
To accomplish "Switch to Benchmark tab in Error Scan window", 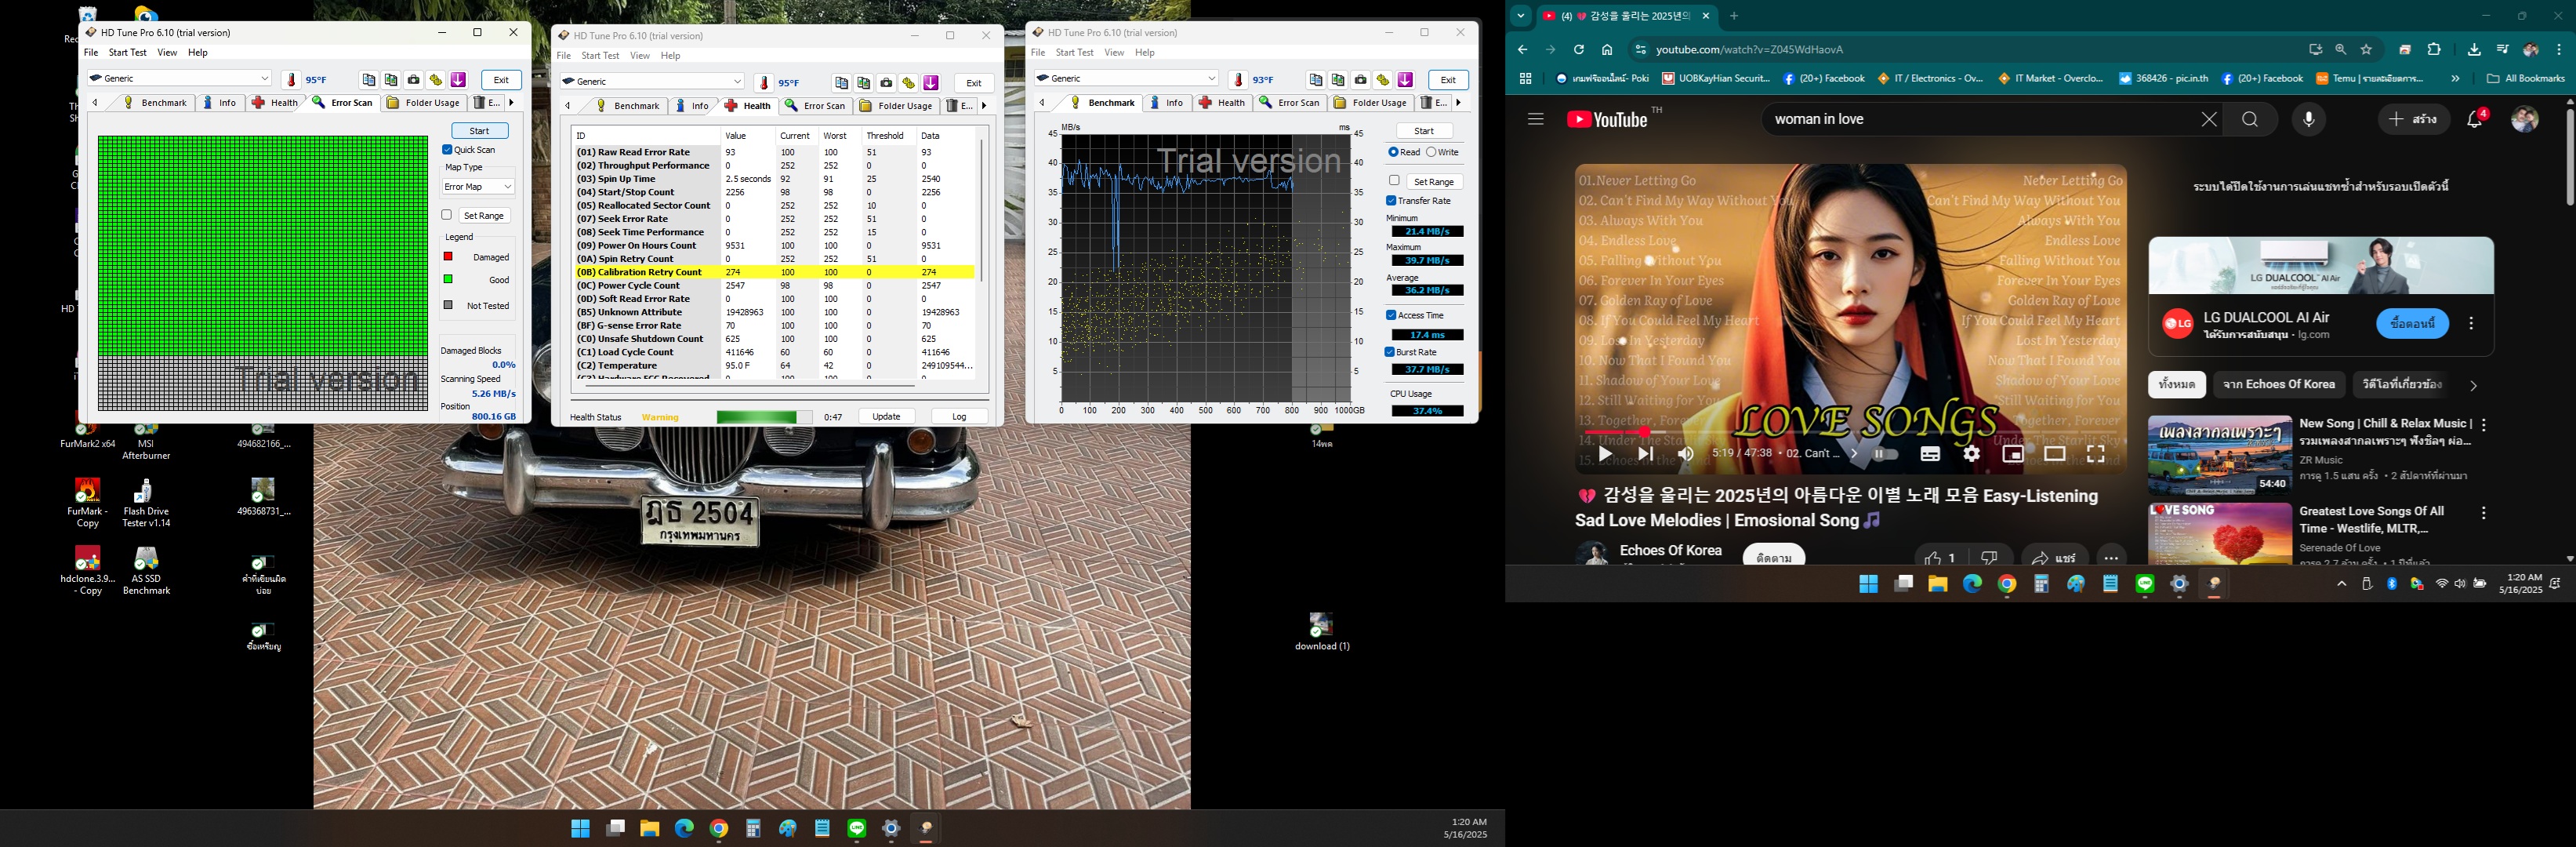I will pos(156,102).
